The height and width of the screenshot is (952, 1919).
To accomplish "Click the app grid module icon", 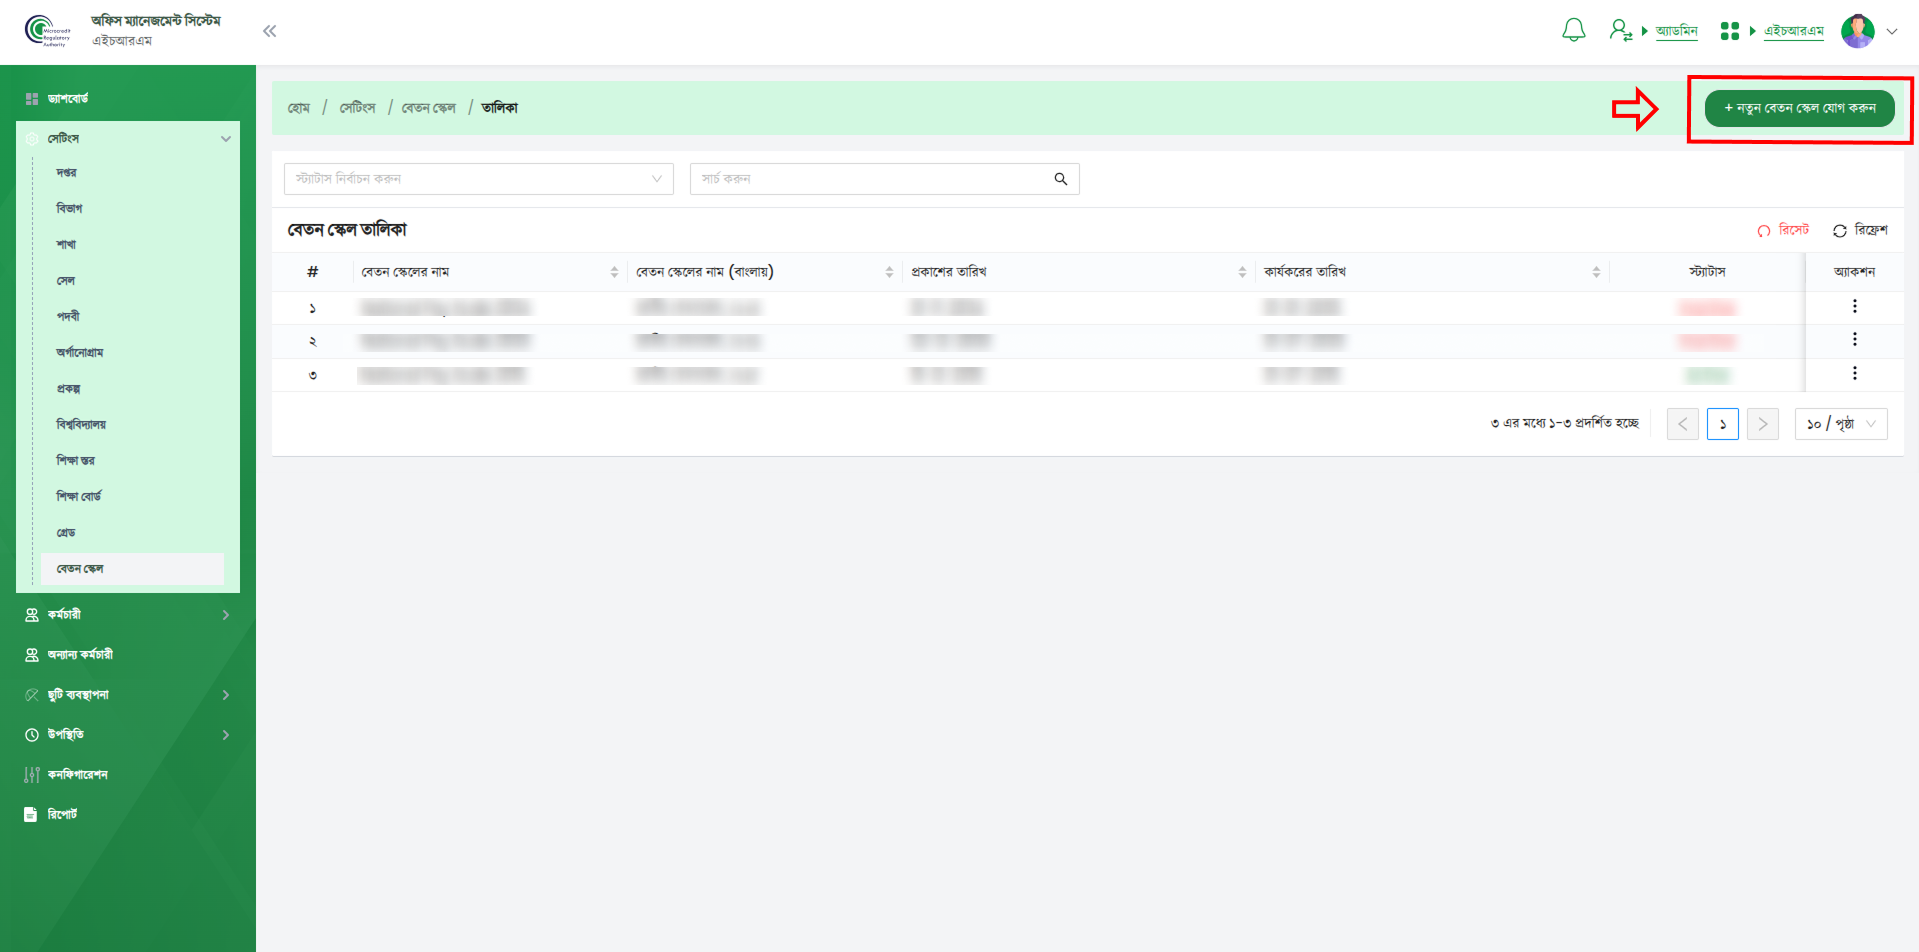I will (1729, 31).
